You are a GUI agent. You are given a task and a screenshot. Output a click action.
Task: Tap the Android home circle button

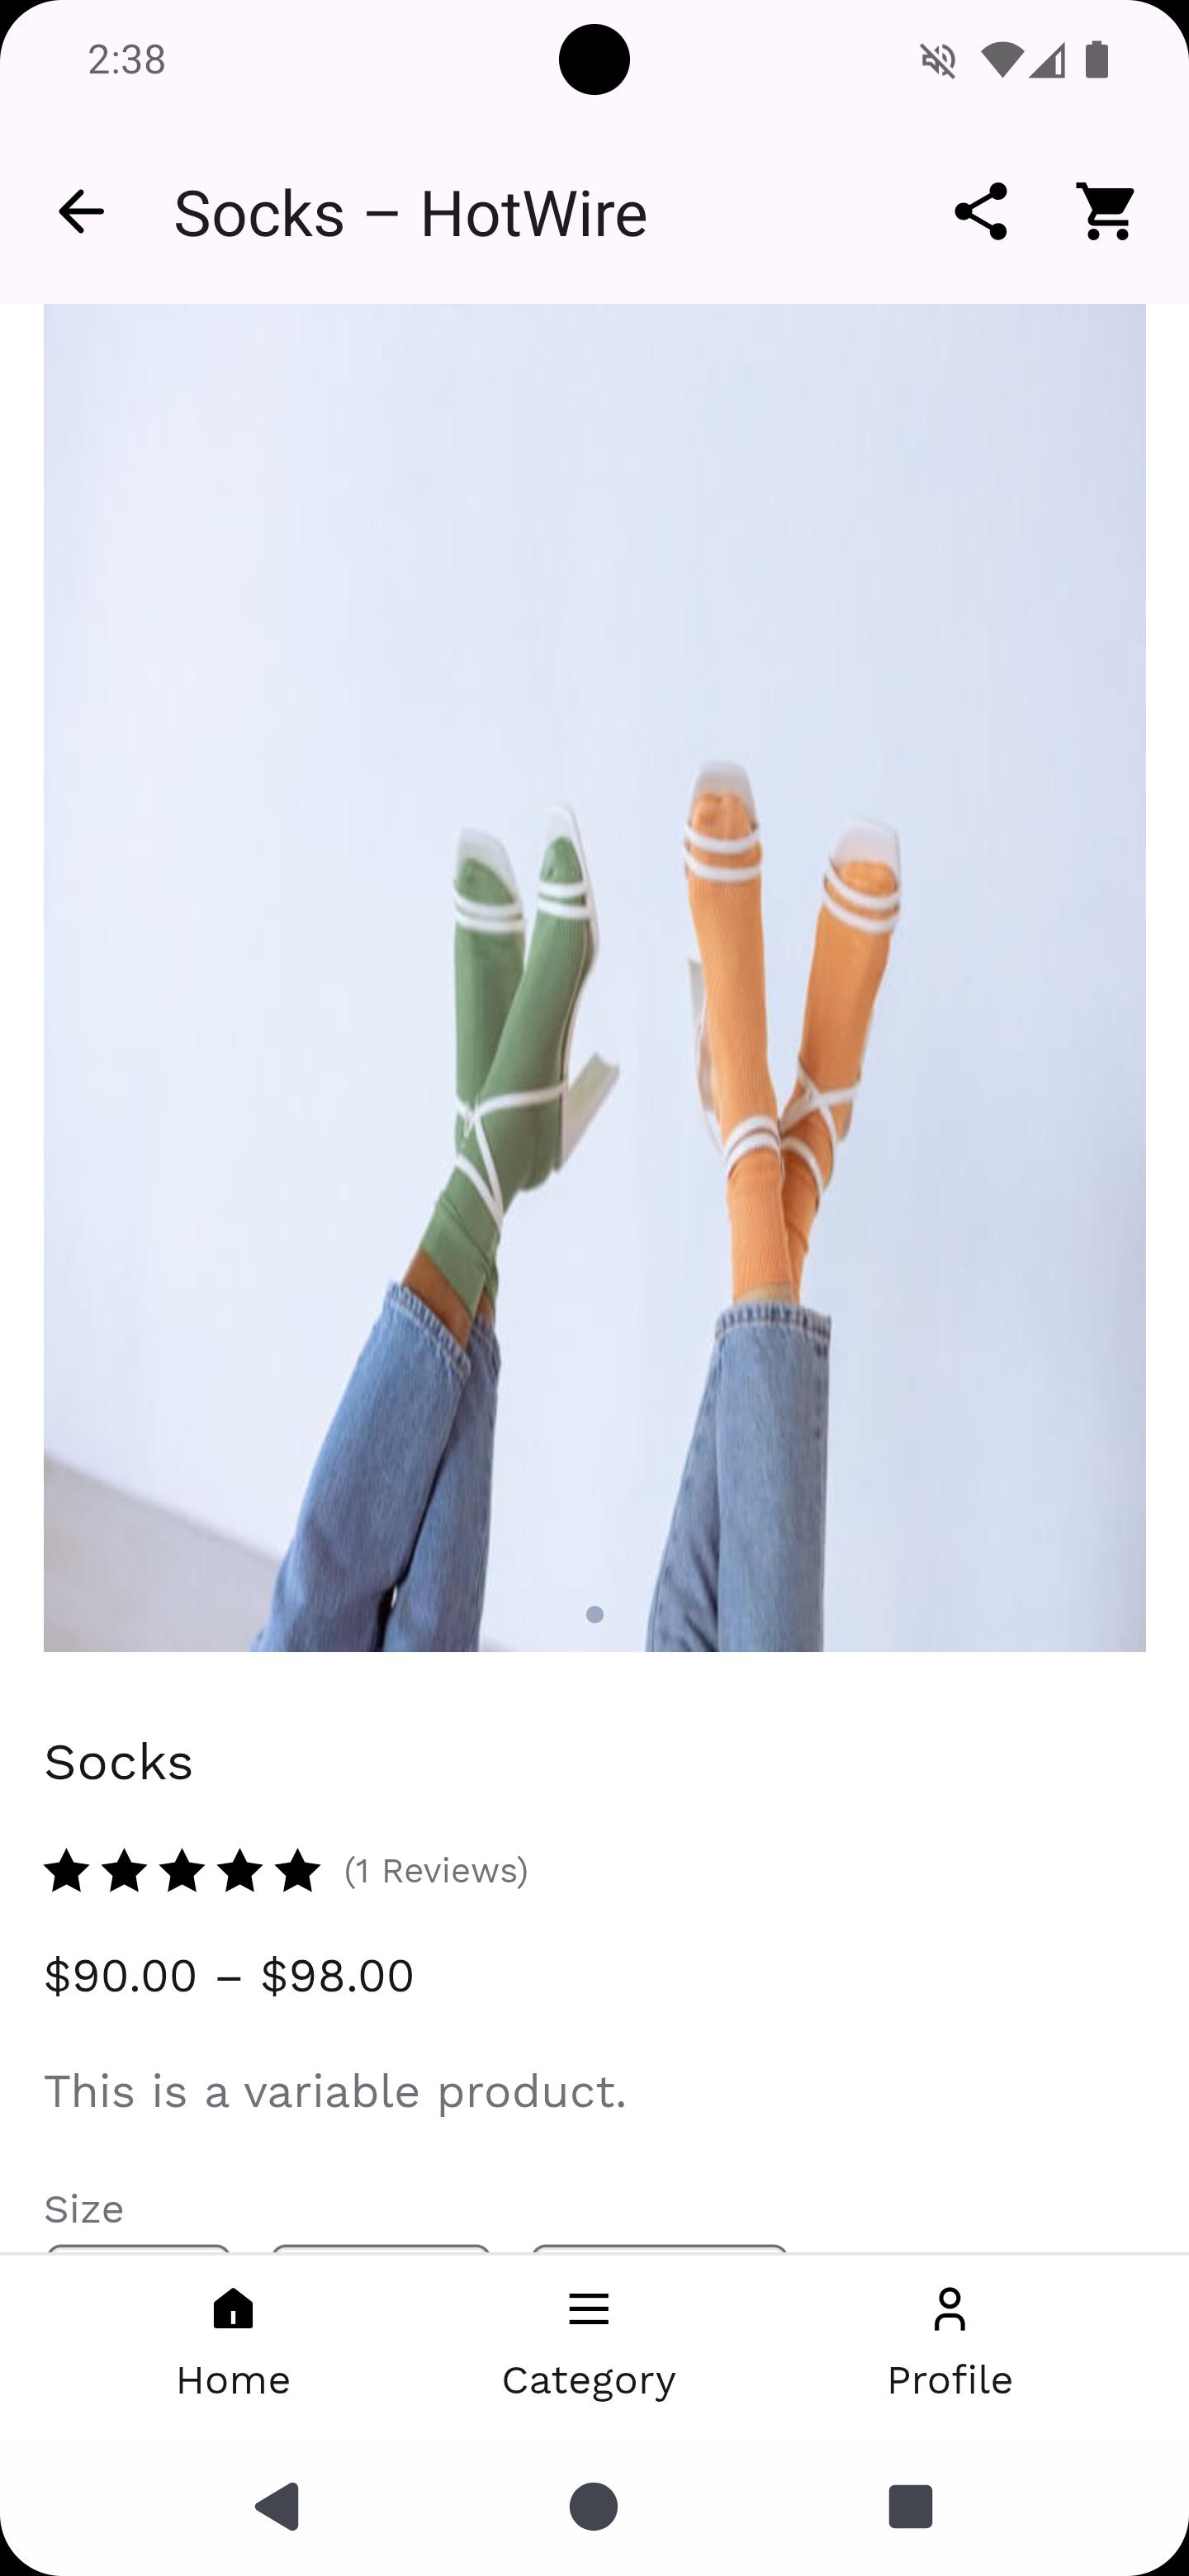point(594,2507)
